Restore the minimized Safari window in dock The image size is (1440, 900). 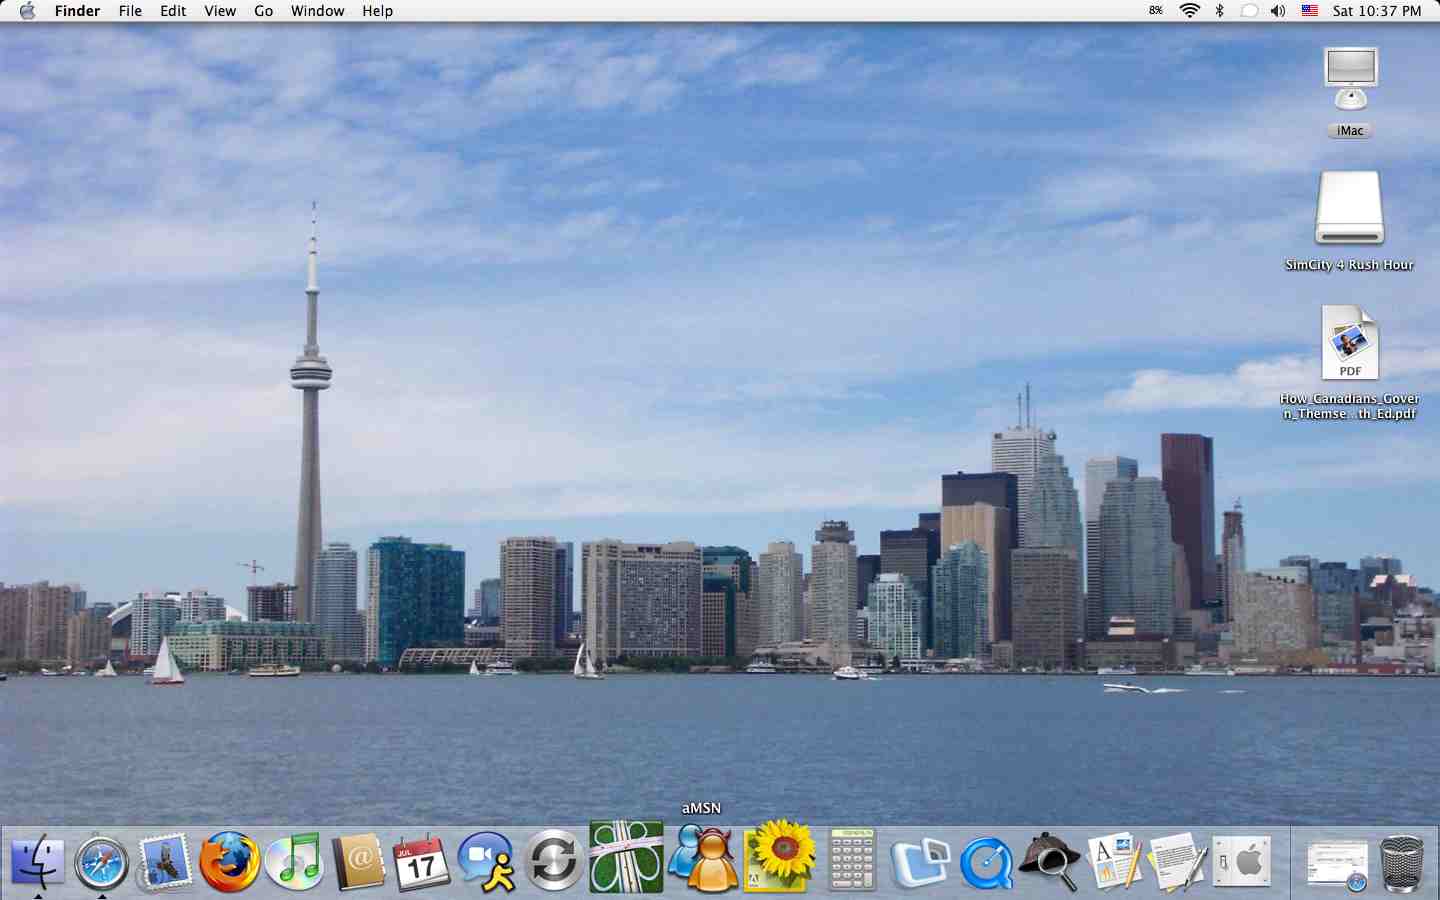click(1337, 864)
